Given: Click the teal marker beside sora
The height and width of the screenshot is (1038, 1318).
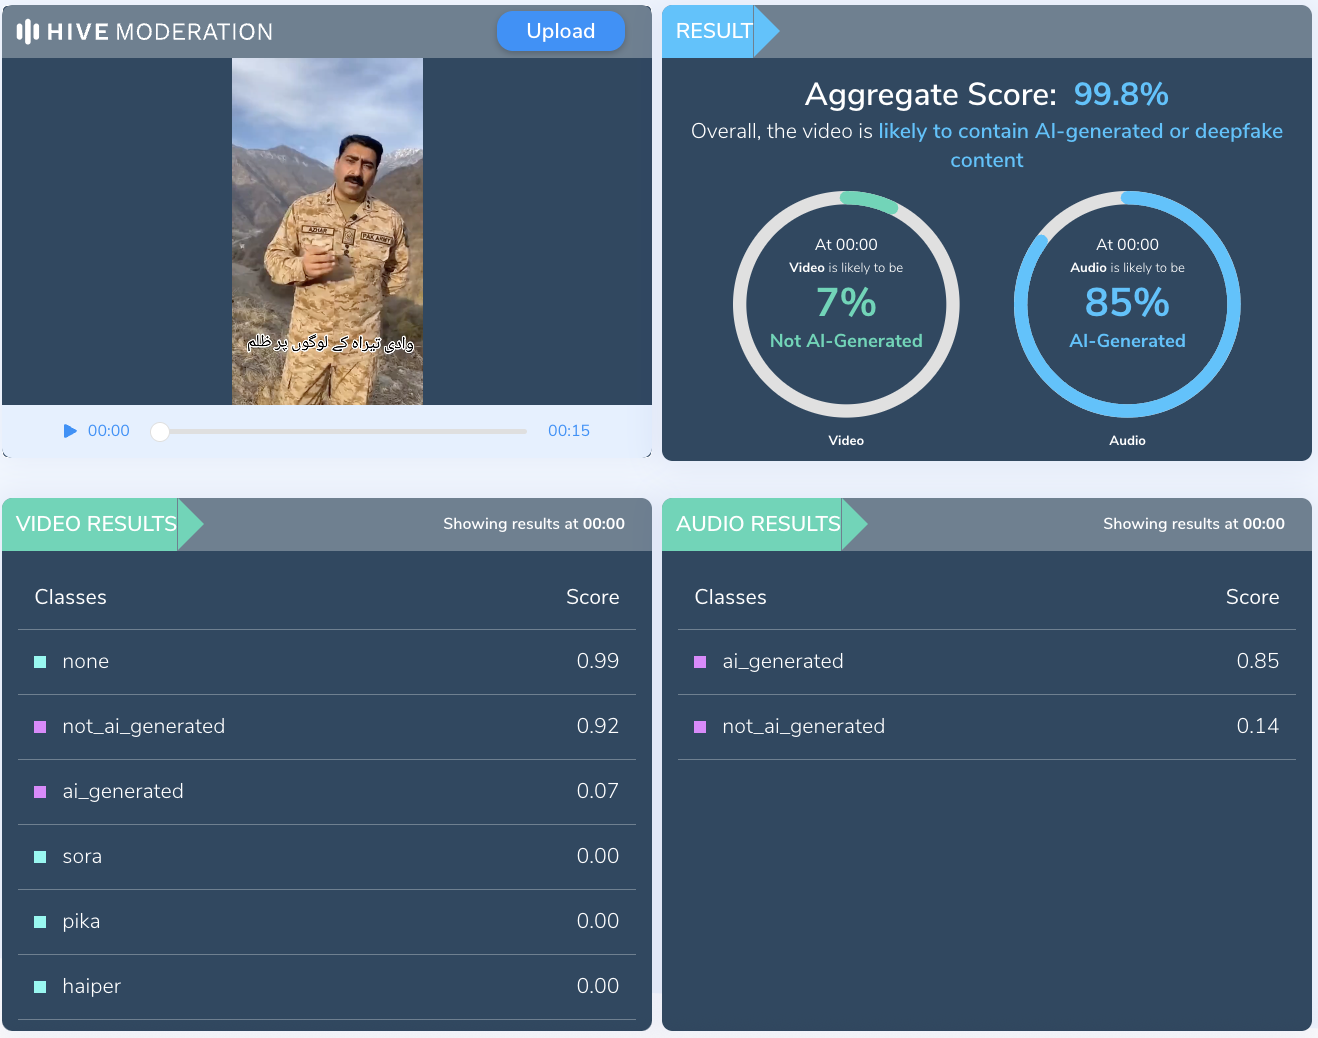Looking at the screenshot, I should click(40, 857).
